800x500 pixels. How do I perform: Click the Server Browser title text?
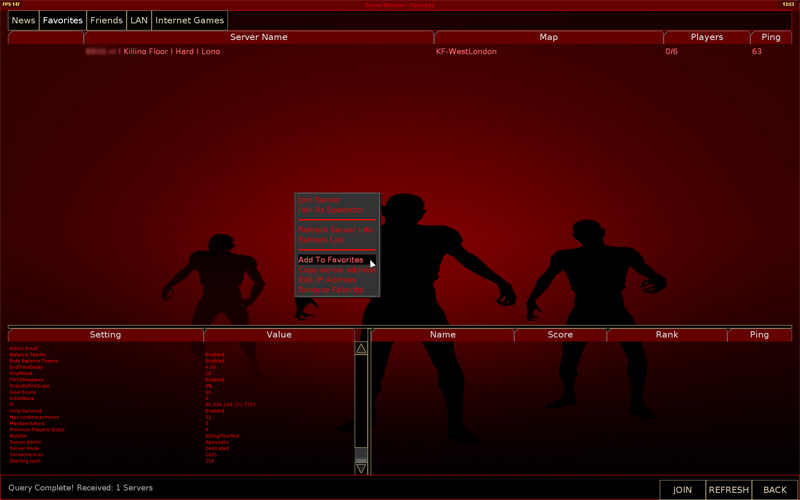[x=399, y=5]
